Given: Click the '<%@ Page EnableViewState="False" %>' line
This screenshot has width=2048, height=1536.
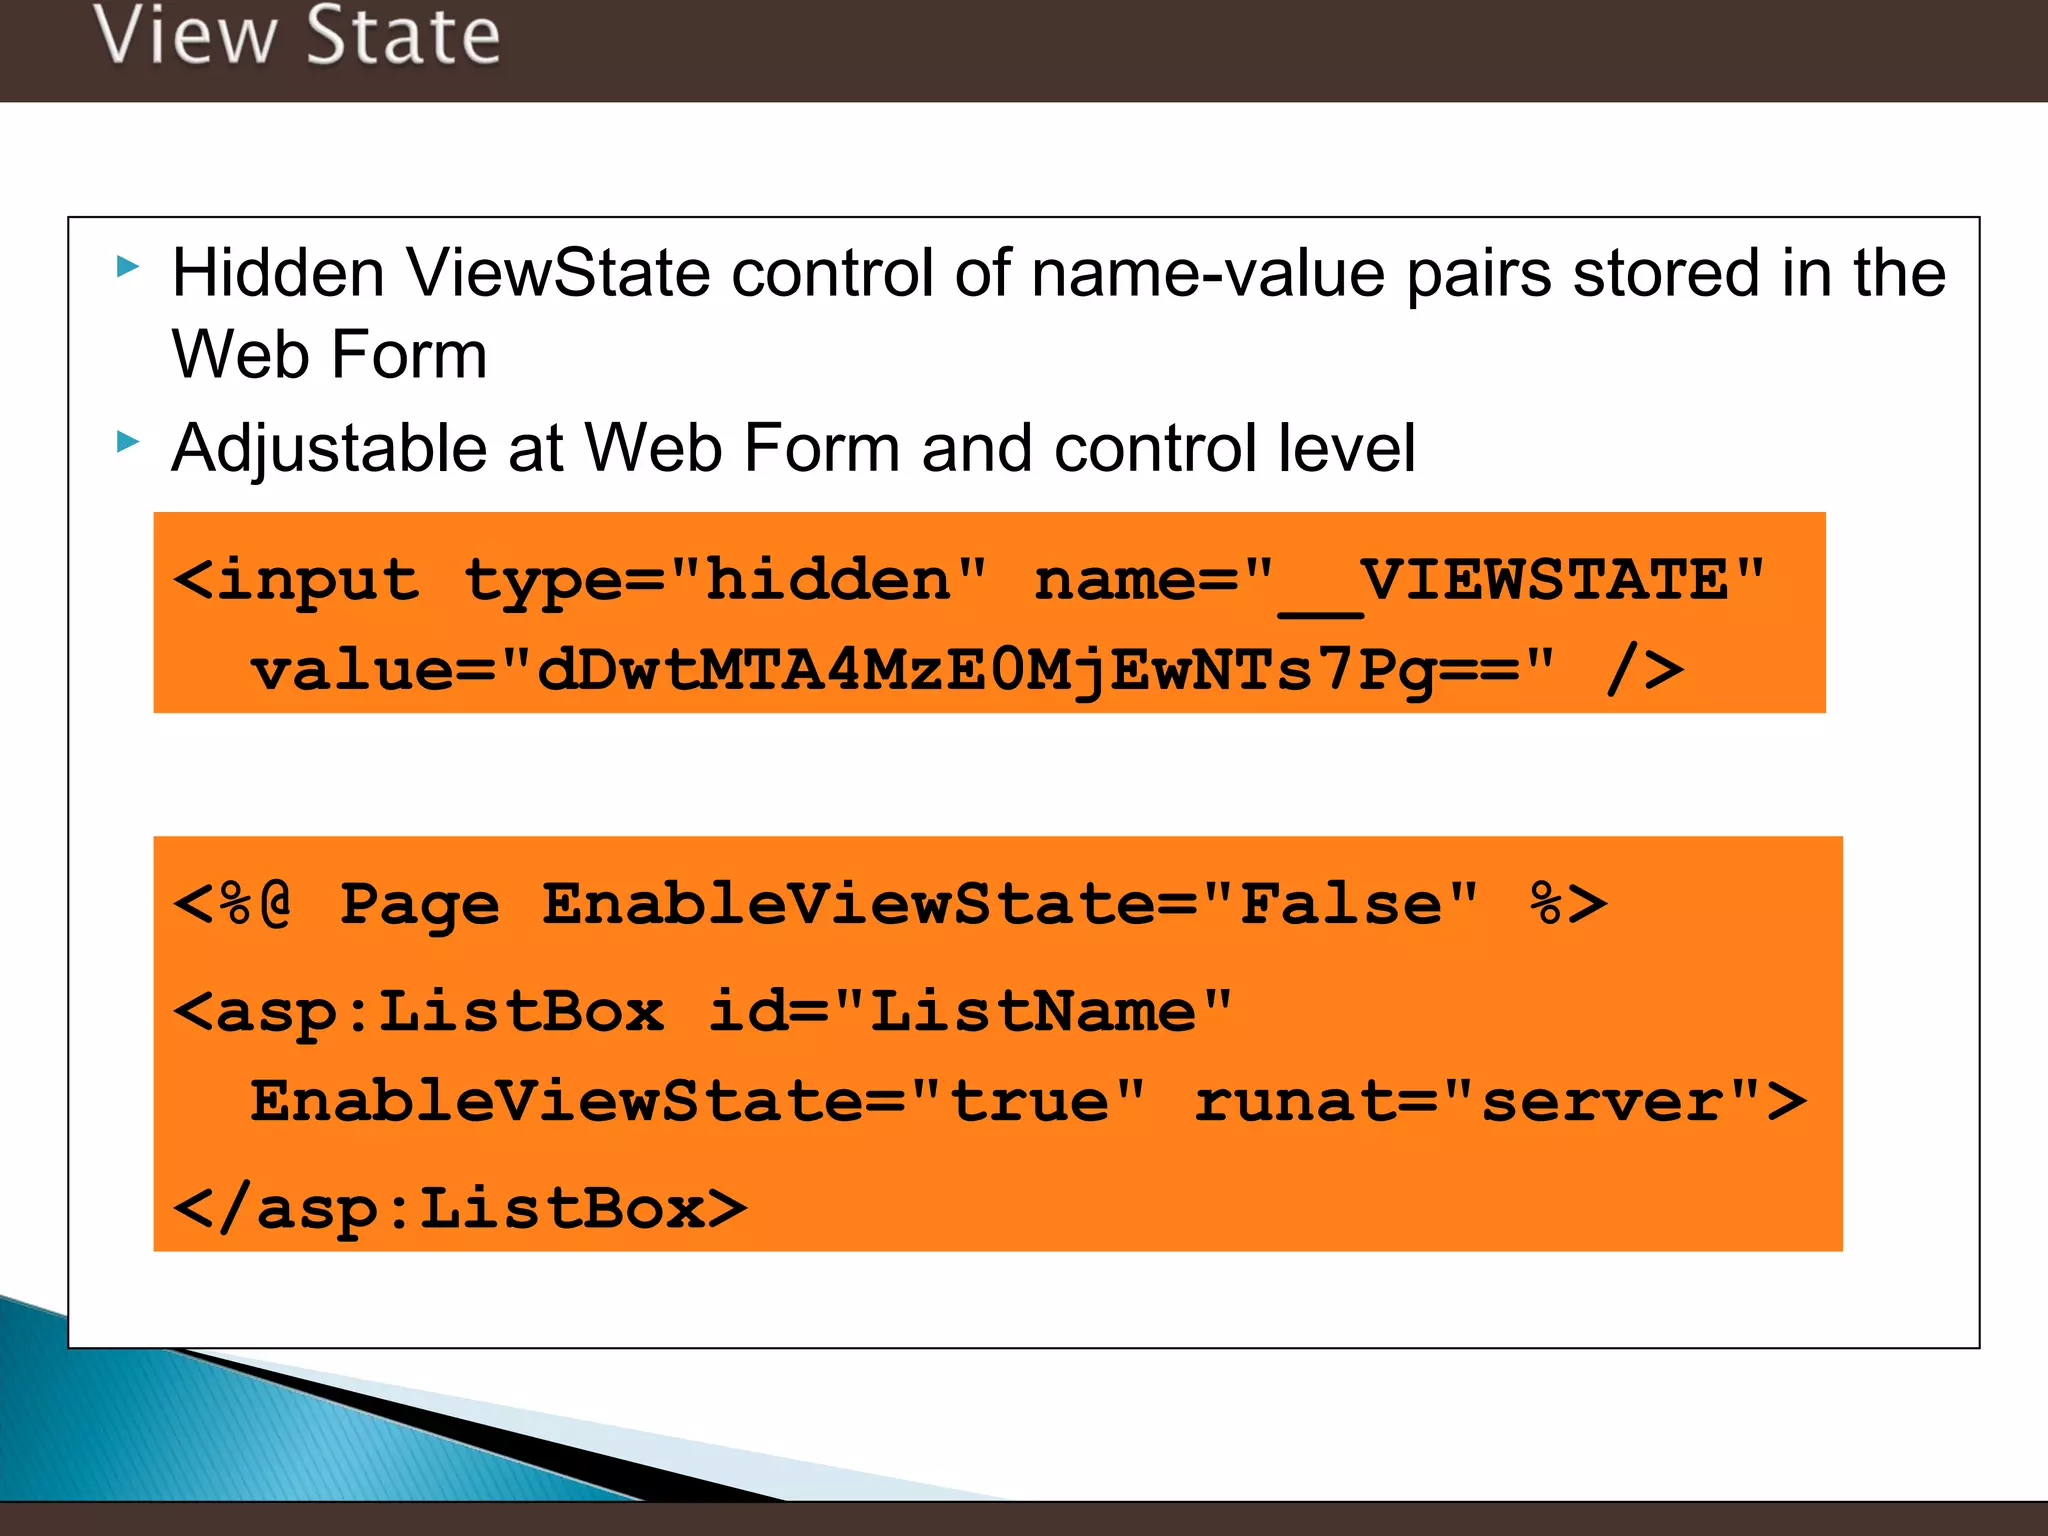Looking at the screenshot, I should [x=890, y=907].
